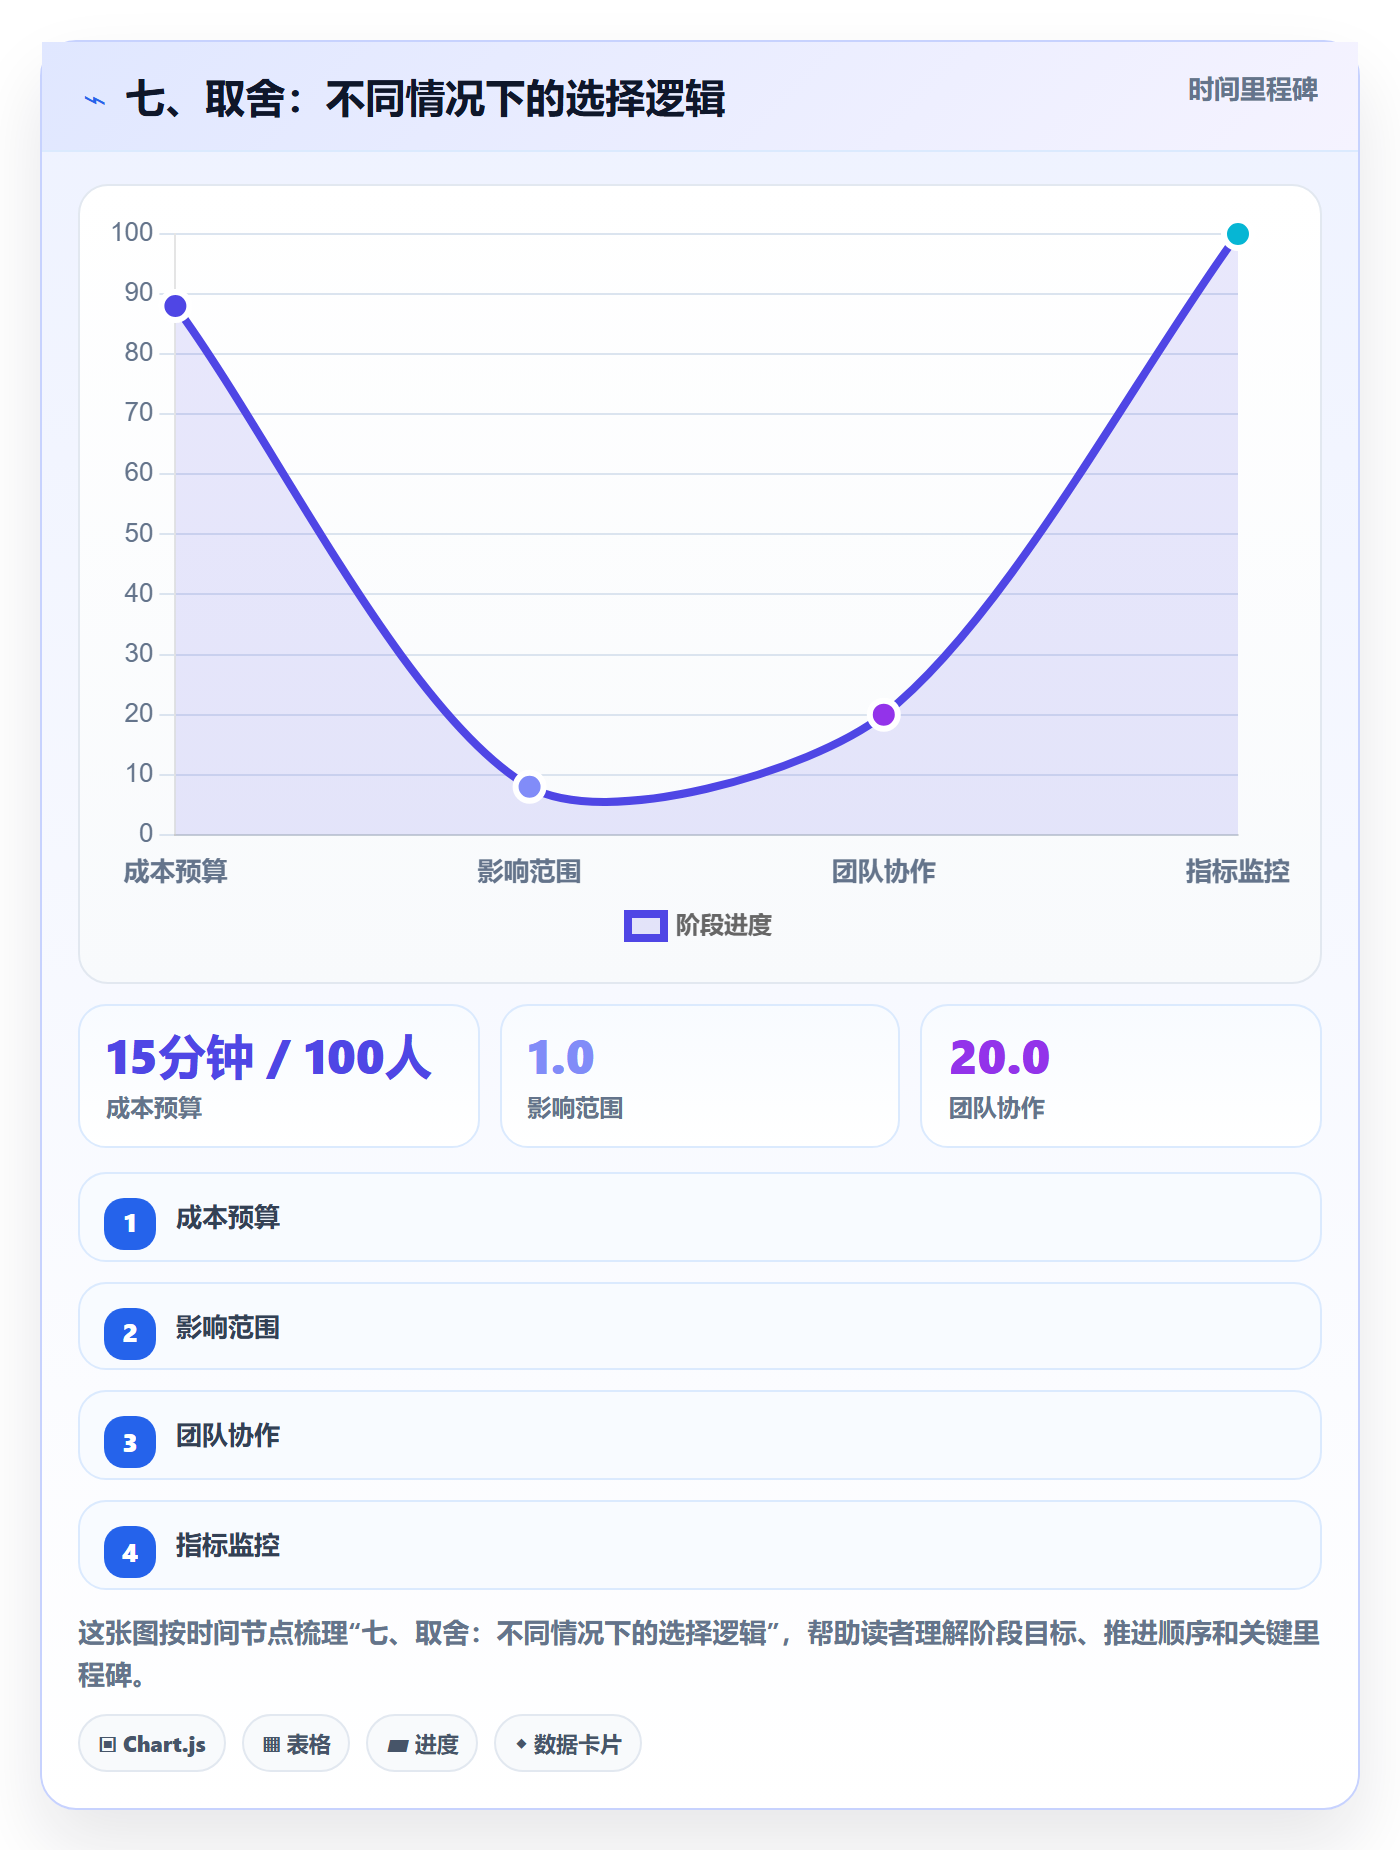This screenshot has width=1400, height=1850.
Task: Click step 3 number badge
Action: click(x=130, y=1442)
